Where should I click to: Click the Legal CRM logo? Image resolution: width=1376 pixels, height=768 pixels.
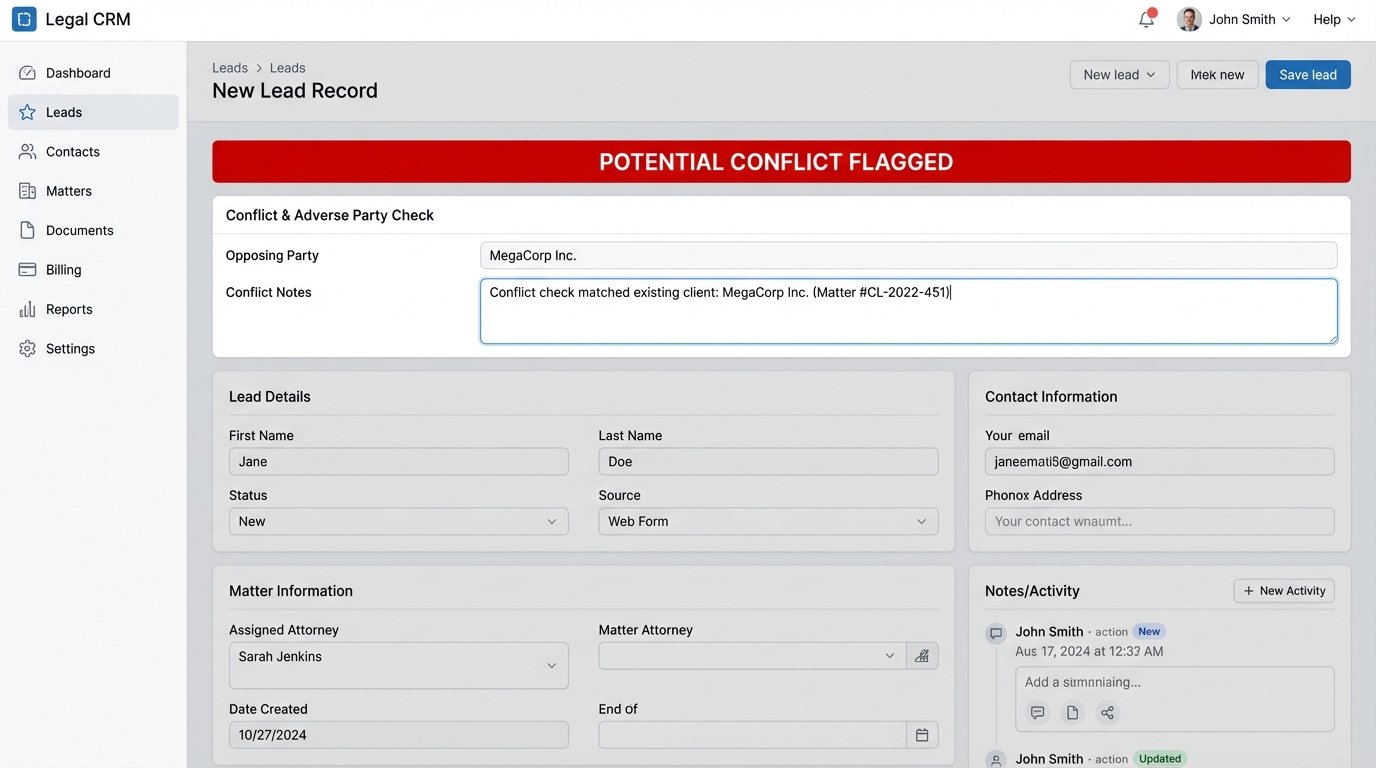tap(24, 18)
